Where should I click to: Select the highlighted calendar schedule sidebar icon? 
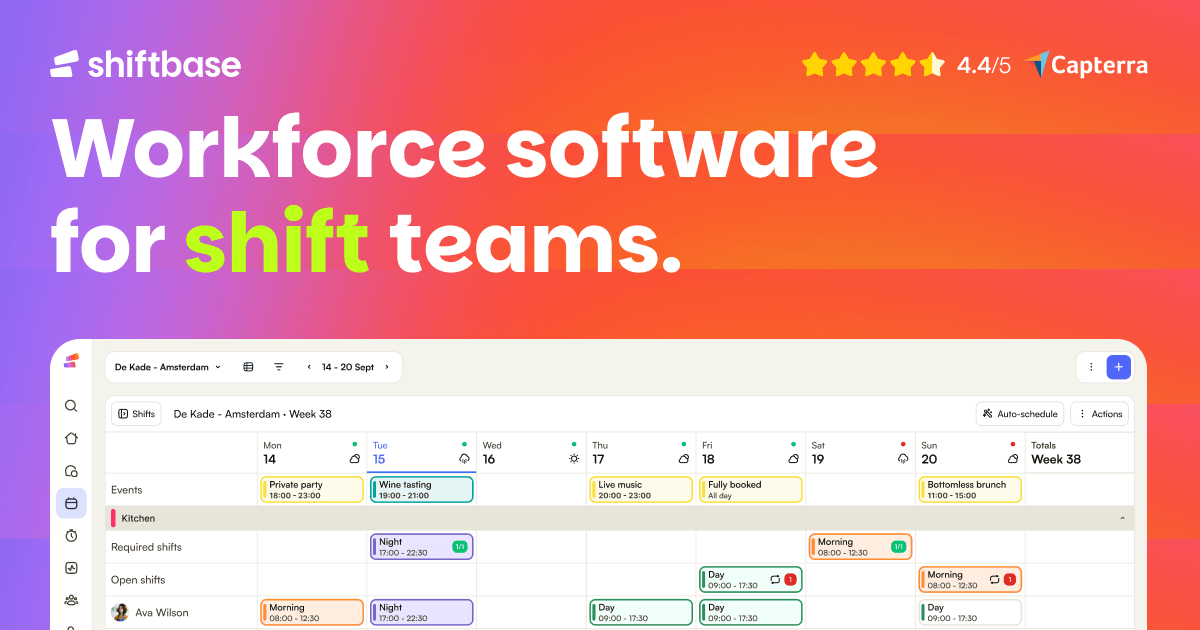click(x=71, y=503)
